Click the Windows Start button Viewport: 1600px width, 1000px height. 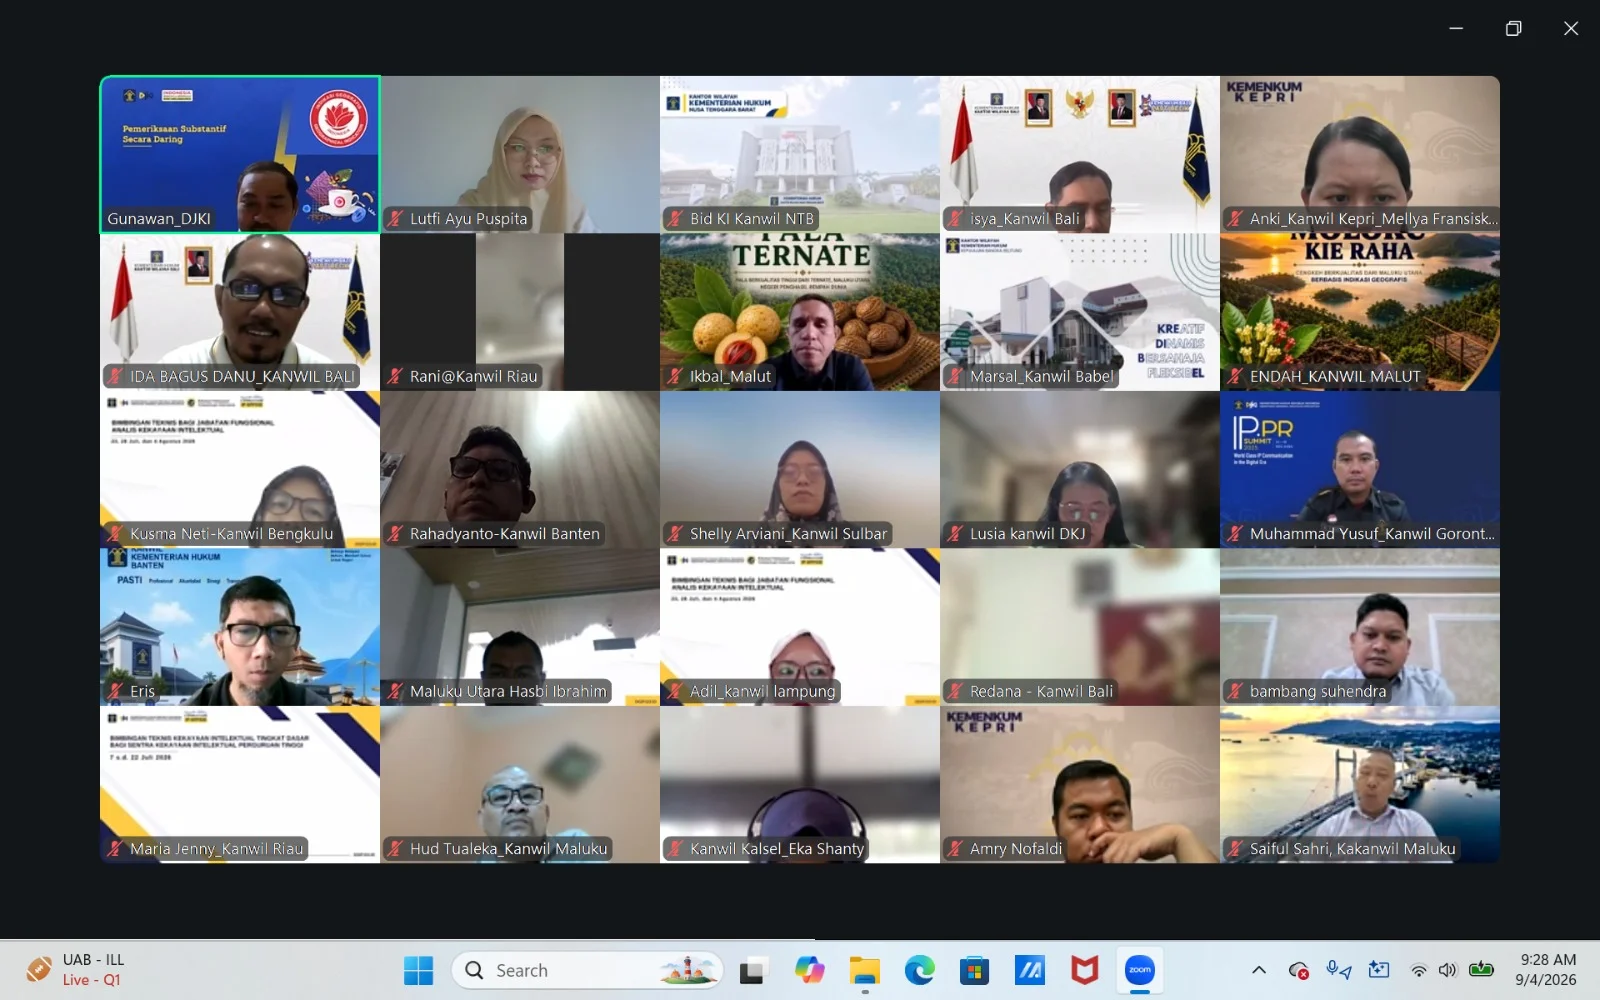pyautogui.click(x=418, y=970)
